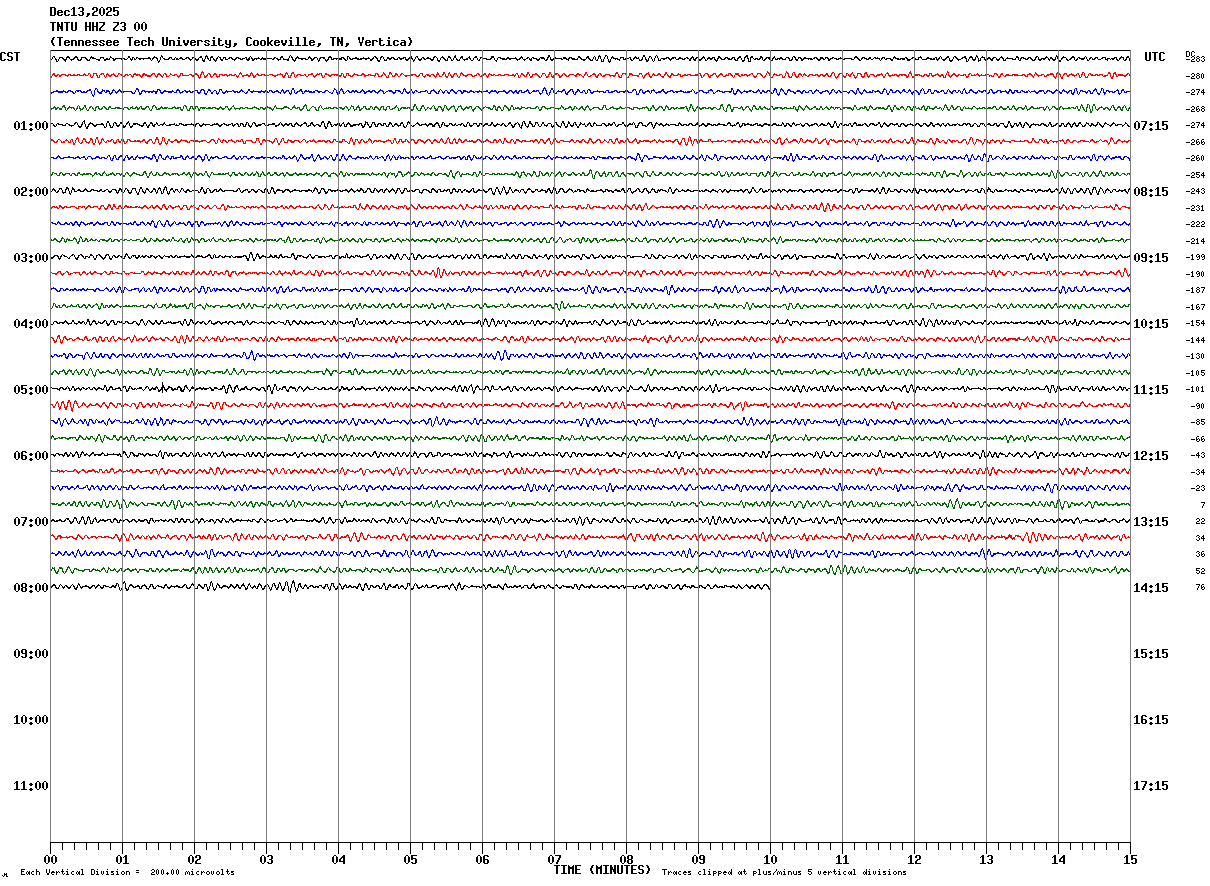This screenshot has height=886, width=1210.
Task: Click the "UTC" time zone label
Action: [1155, 57]
